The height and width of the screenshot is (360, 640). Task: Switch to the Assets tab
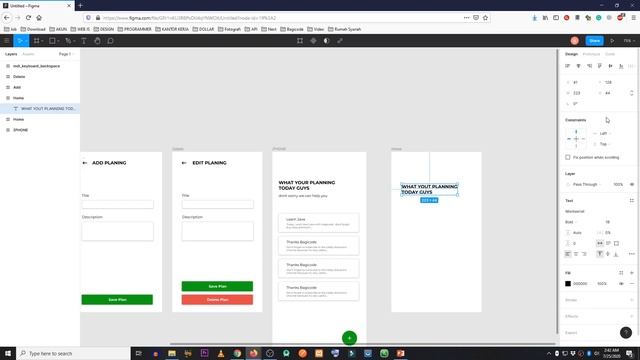pyautogui.click(x=28, y=54)
